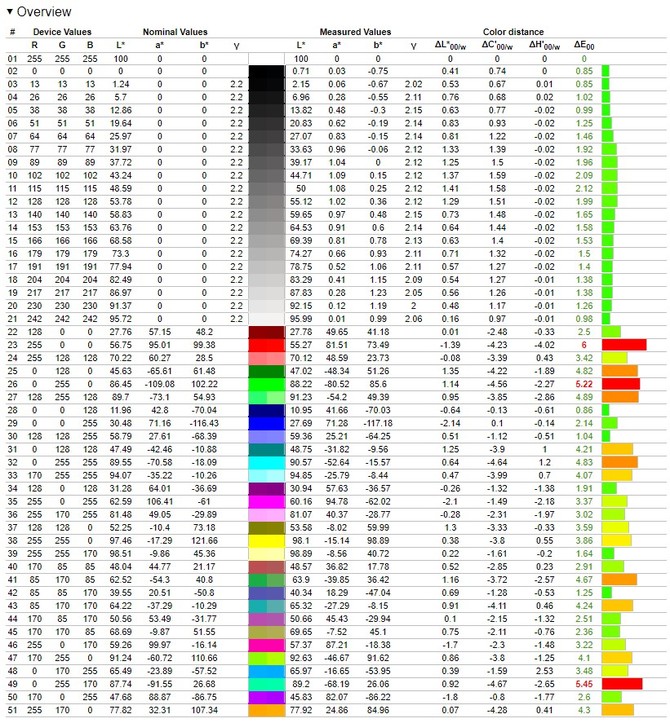670x723 pixels.
Task: Click ΔC' value -4.67 in row 49
Action: 497,684
